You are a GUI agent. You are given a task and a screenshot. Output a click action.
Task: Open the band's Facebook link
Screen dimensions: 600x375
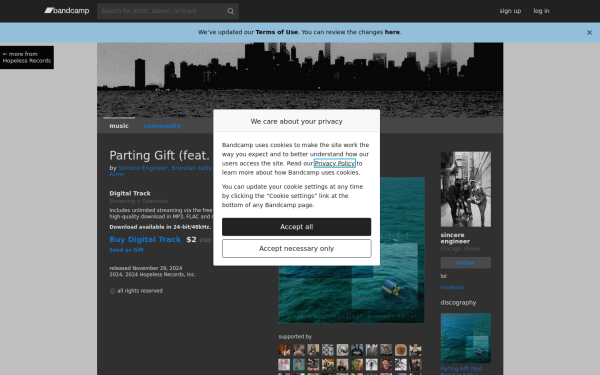click(x=452, y=287)
